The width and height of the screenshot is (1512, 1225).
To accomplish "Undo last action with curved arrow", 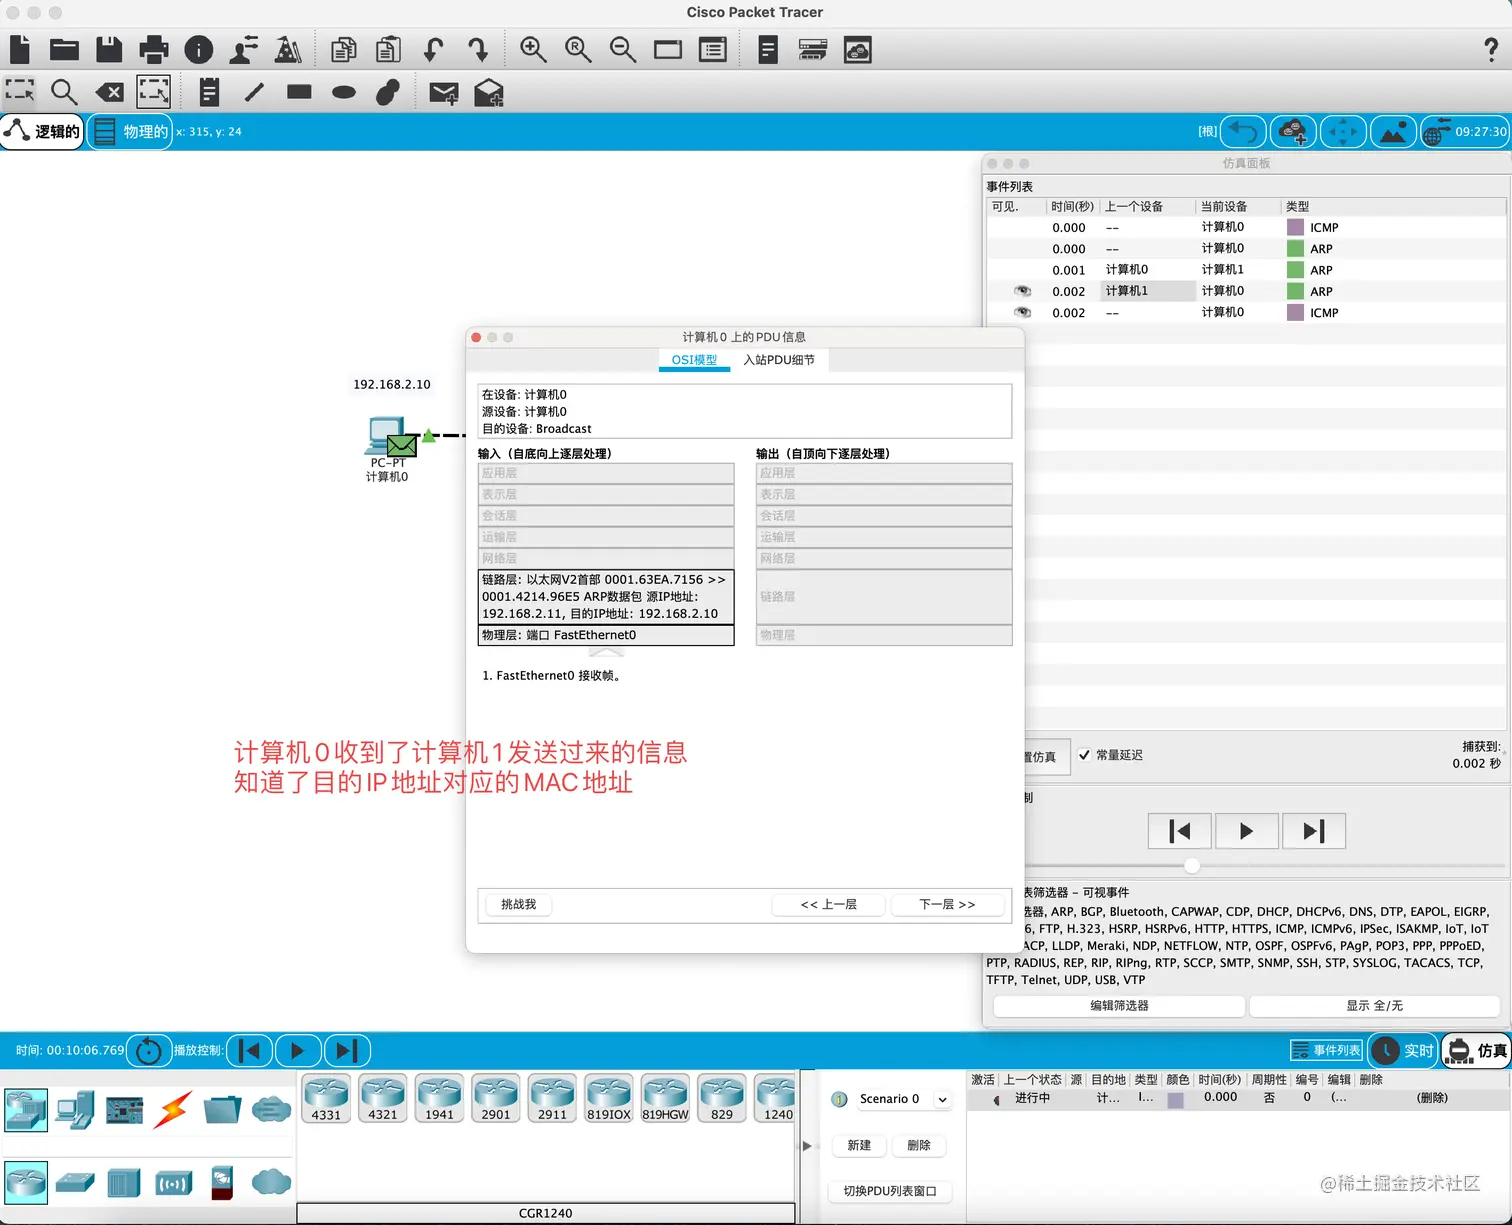I will [433, 49].
